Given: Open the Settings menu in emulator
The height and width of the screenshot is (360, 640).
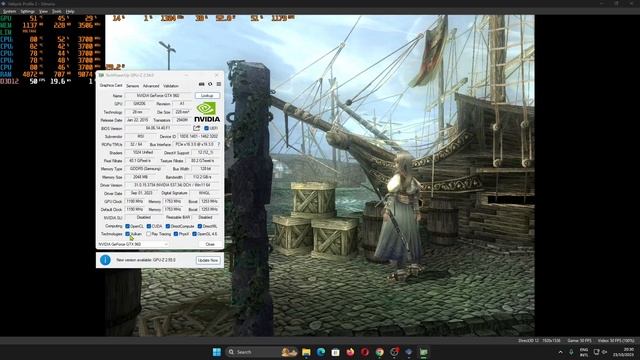Looking at the screenshot, I should point(28,11).
